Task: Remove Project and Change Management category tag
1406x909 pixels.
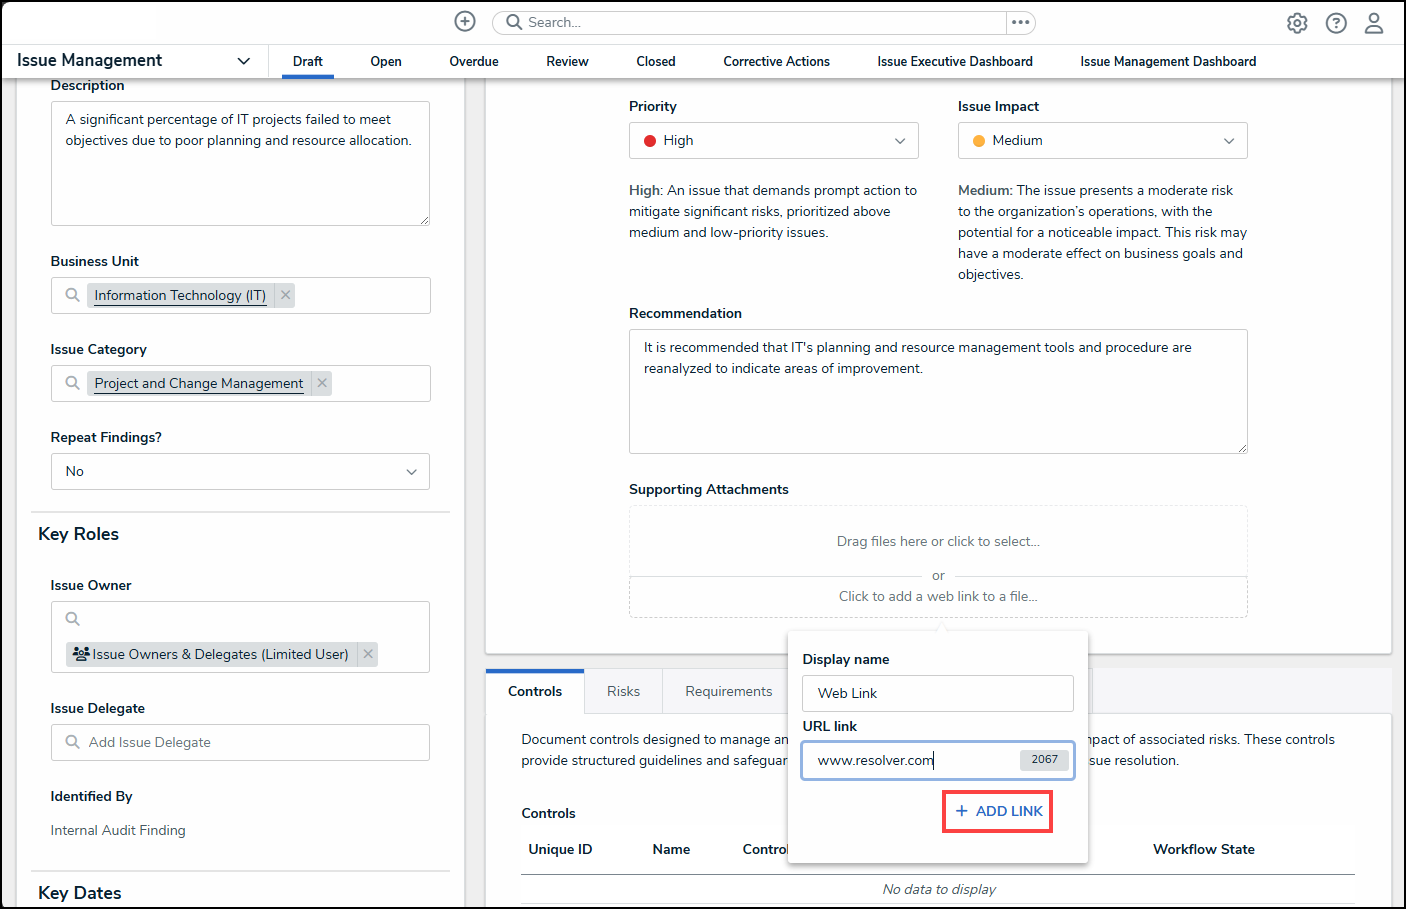Action: 322,383
